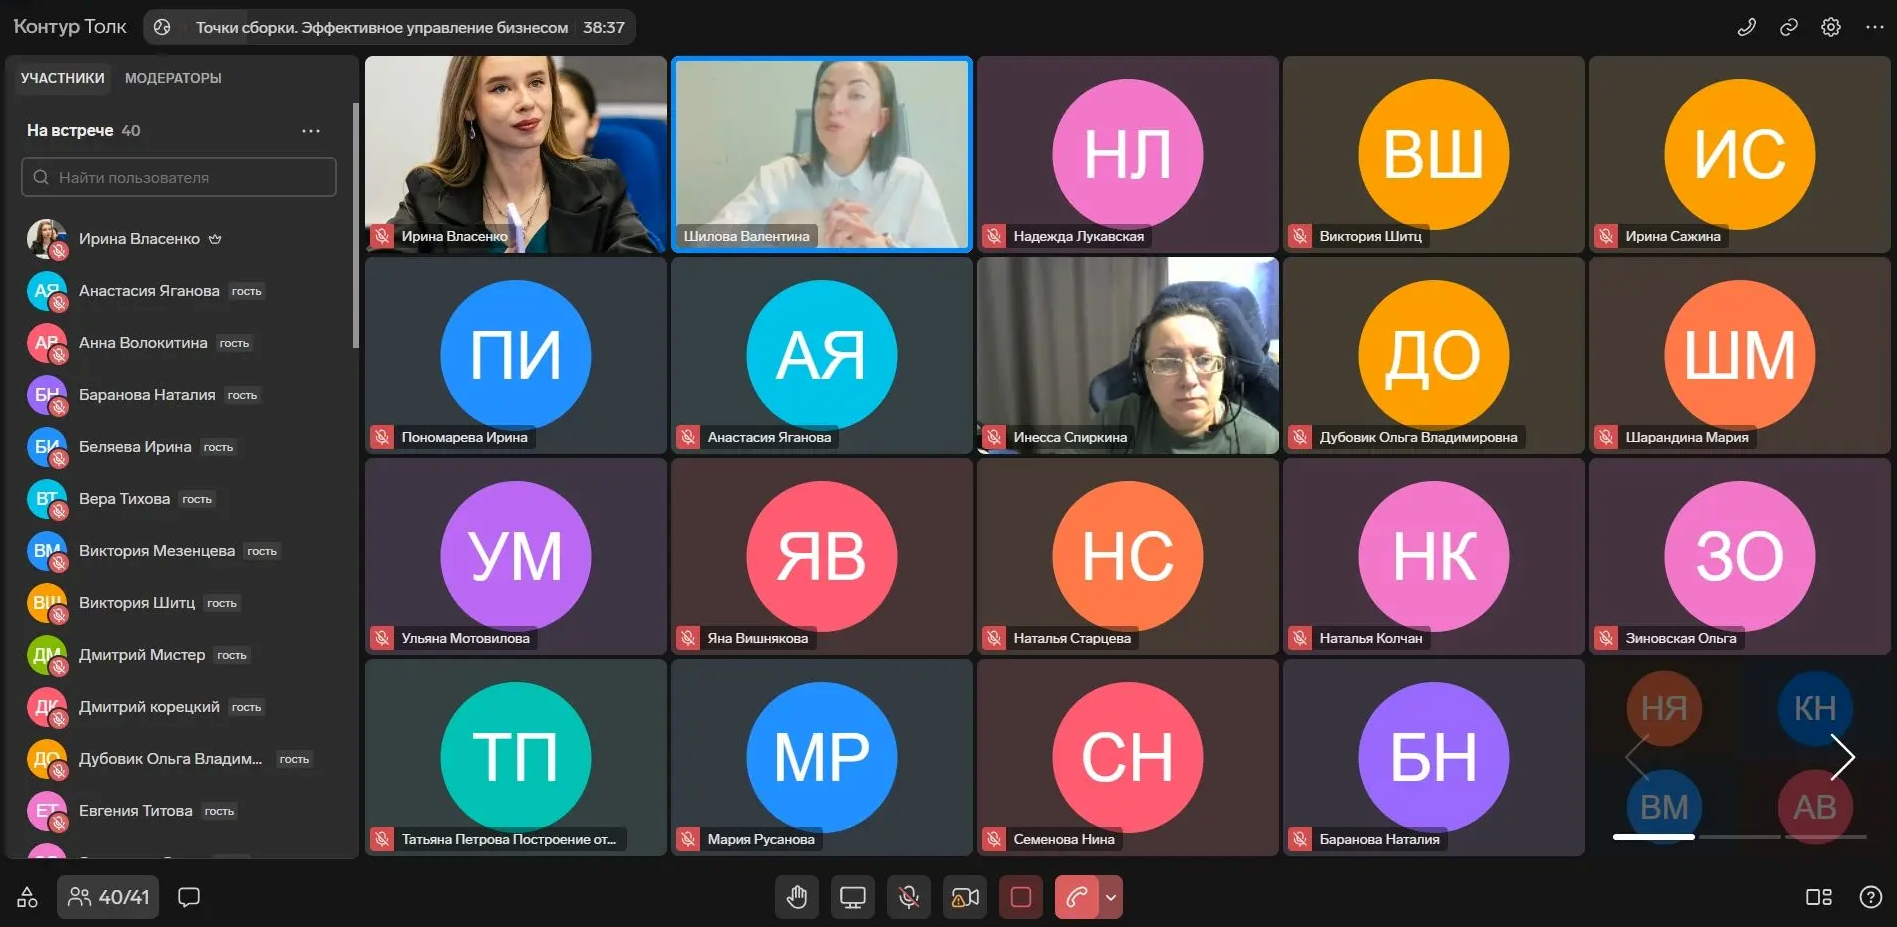Turn on the camera in bottom toolbar

(965, 897)
